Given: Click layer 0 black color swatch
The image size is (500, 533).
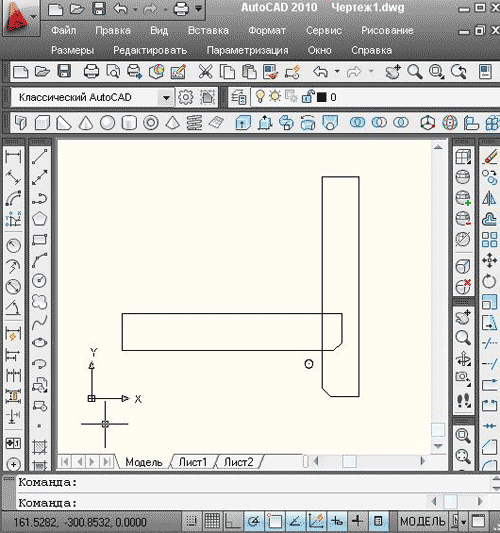Looking at the screenshot, I should click(321, 98).
